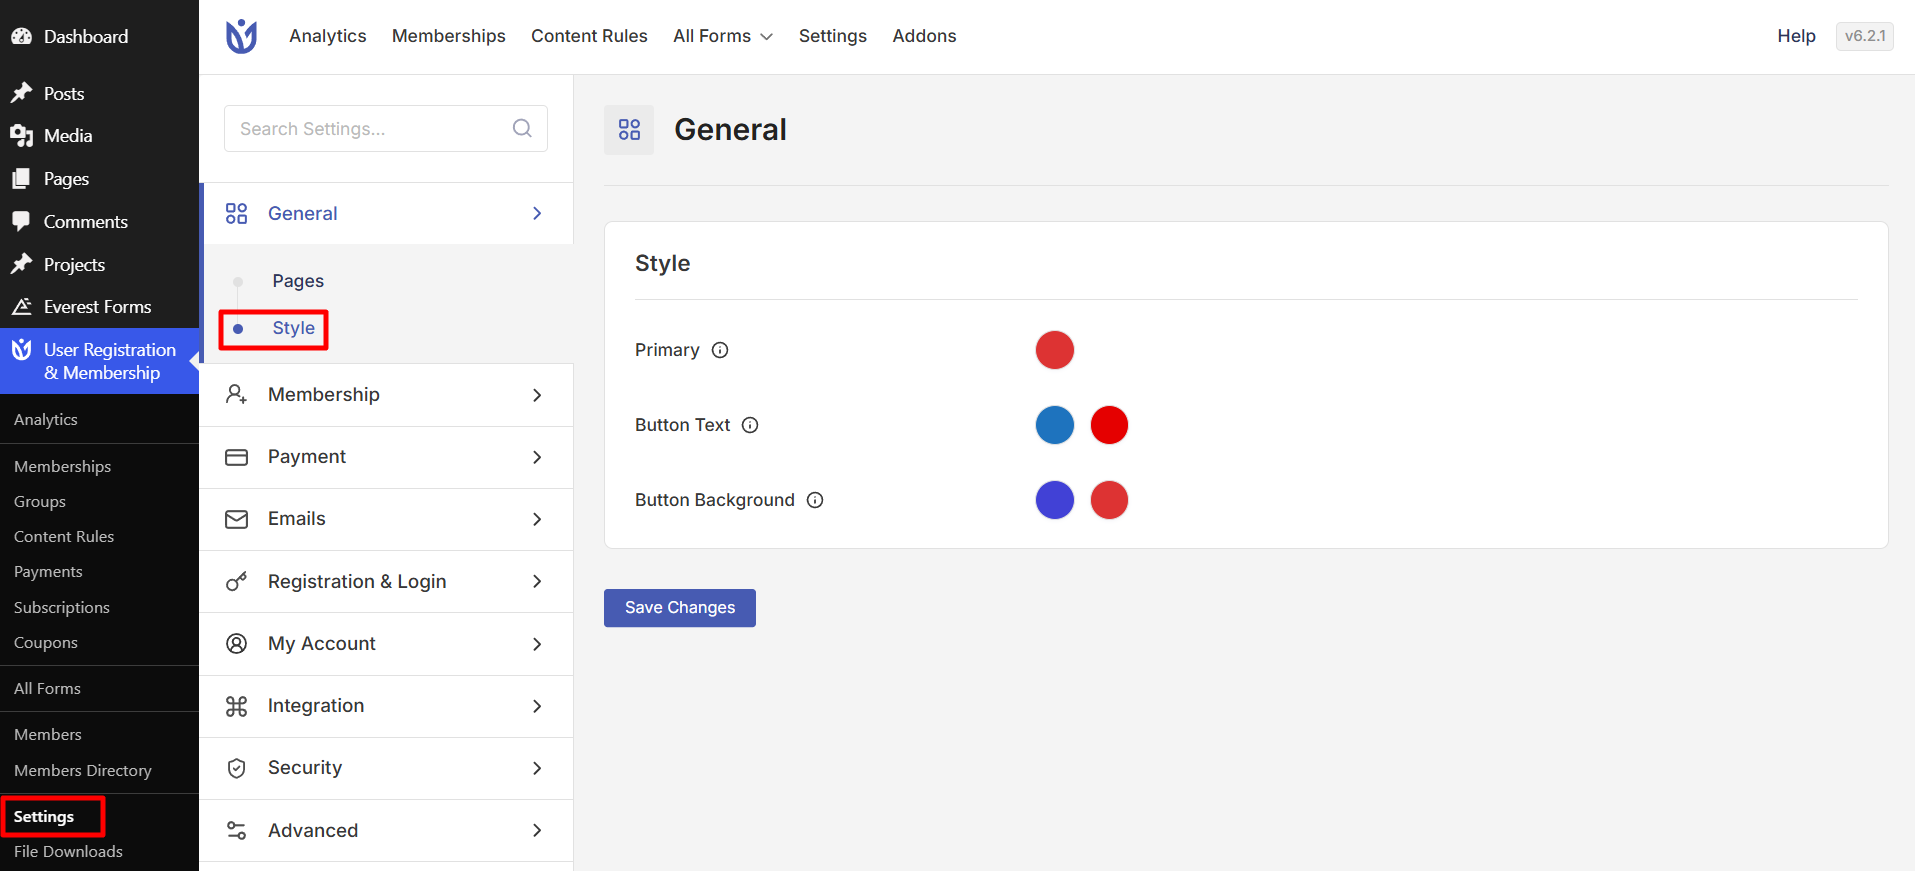Viewport: 1915px width, 871px height.
Task: Open Coupons in the sidebar submenu
Action: point(46,642)
